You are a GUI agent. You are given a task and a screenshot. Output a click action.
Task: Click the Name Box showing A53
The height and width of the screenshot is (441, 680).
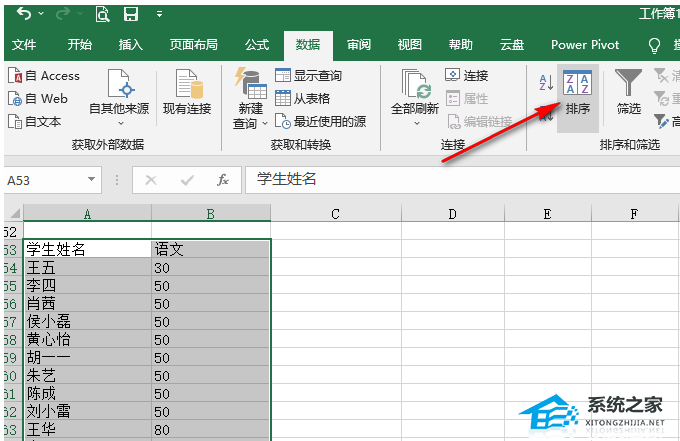click(x=45, y=180)
